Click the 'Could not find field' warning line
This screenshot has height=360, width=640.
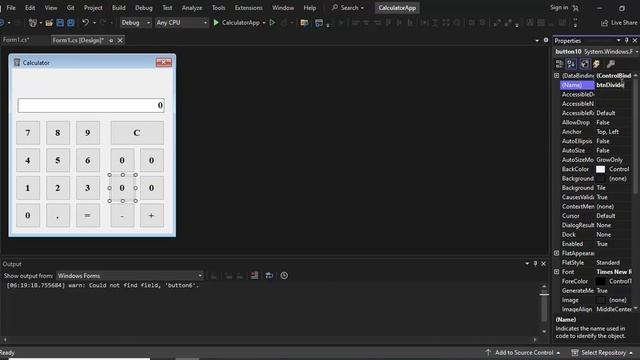[103, 285]
